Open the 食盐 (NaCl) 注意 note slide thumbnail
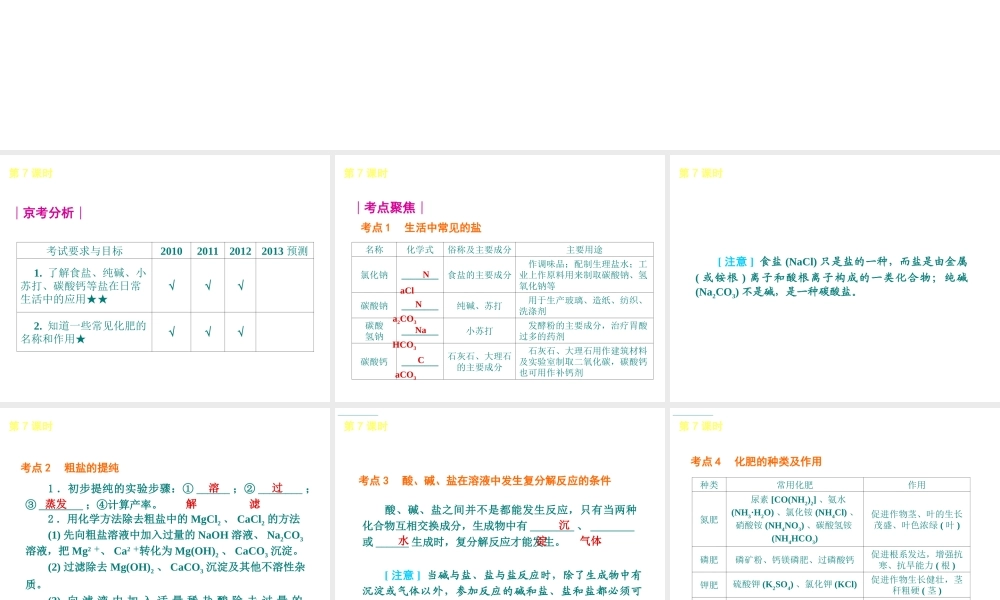Screen dimensions: 1000x600 pos(835,278)
